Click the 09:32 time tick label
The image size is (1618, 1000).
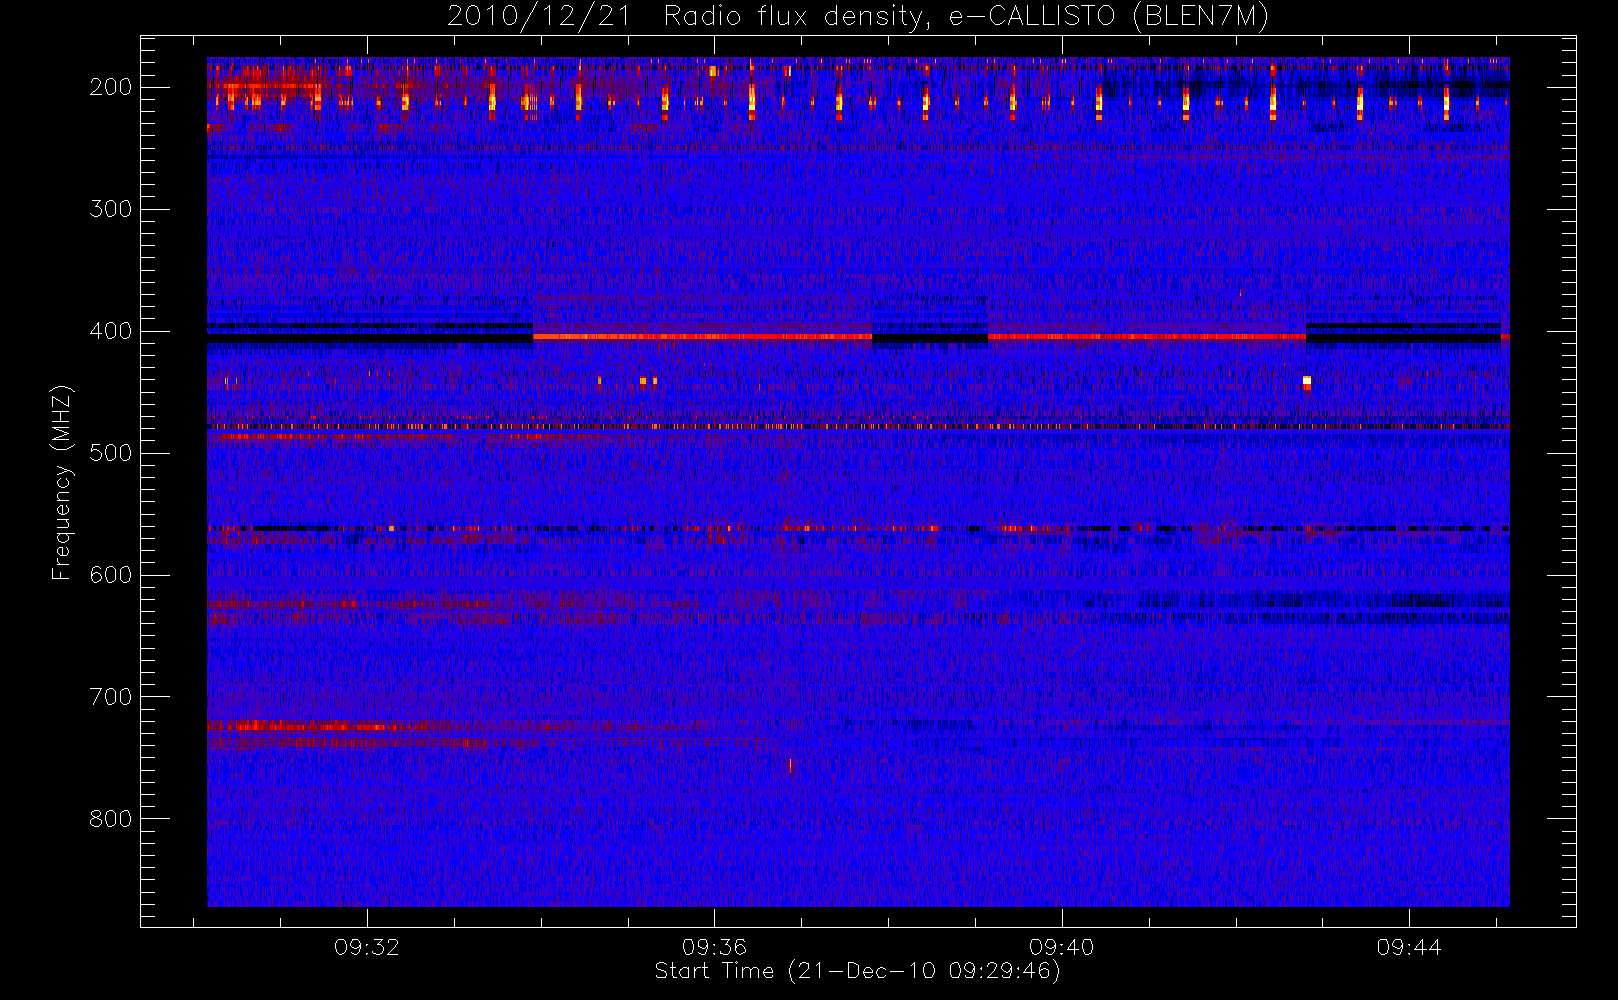pyautogui.click(x=367, y=947)
